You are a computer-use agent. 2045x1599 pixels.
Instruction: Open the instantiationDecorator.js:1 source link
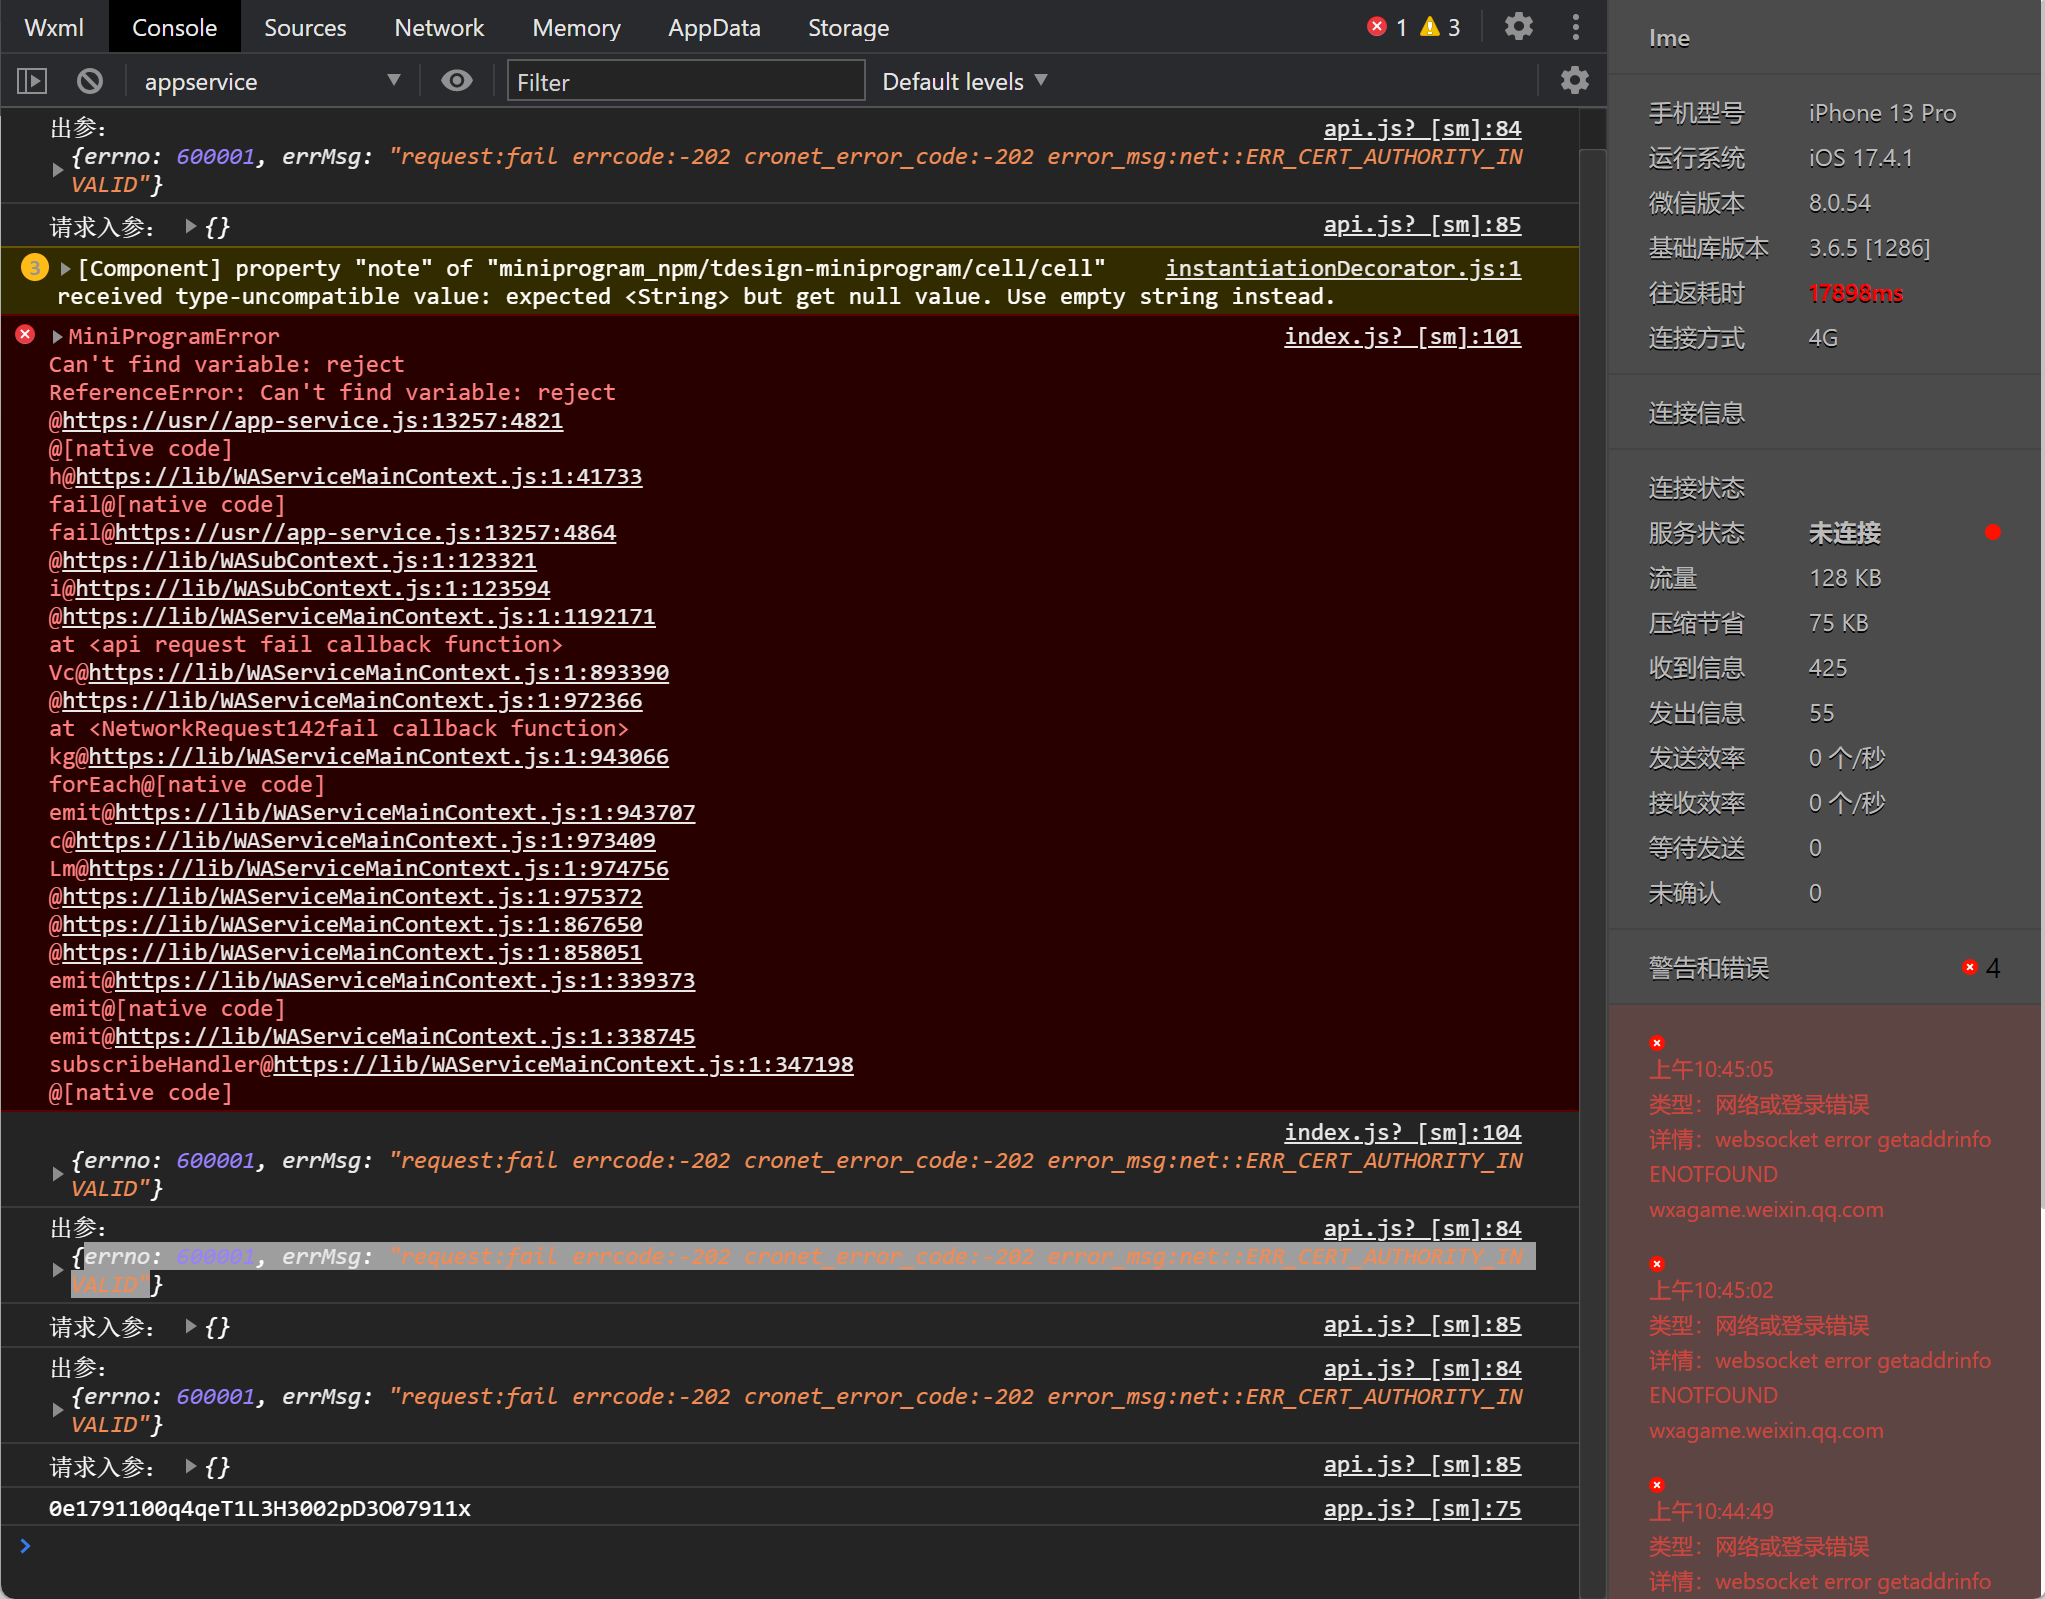[x=1342, y=269]
